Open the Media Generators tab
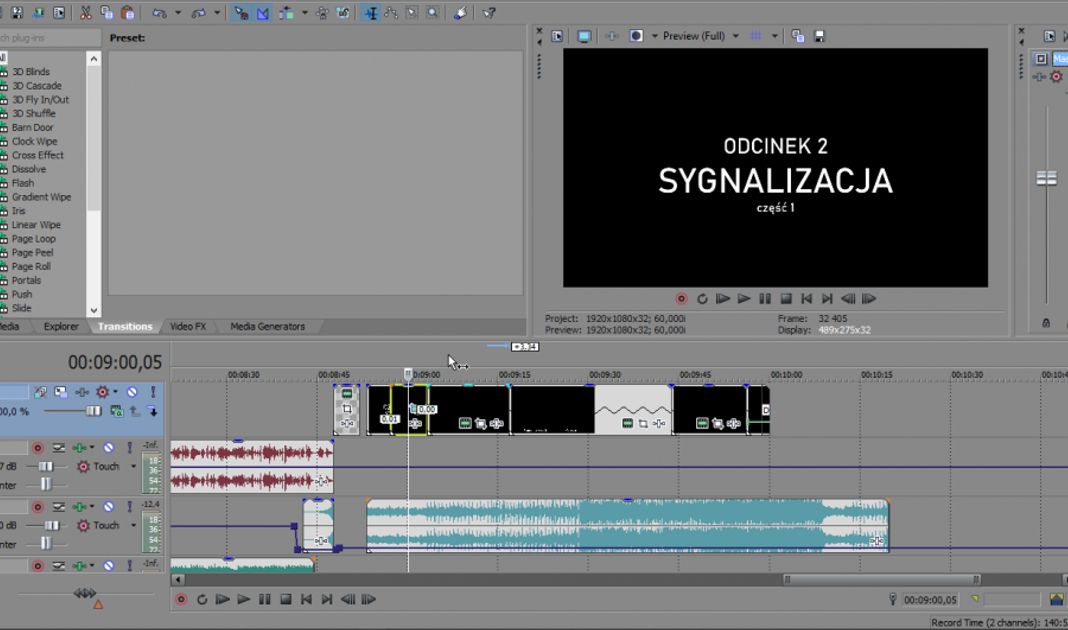Screen dimensions: 1068x630 click(x=267, y=326)
